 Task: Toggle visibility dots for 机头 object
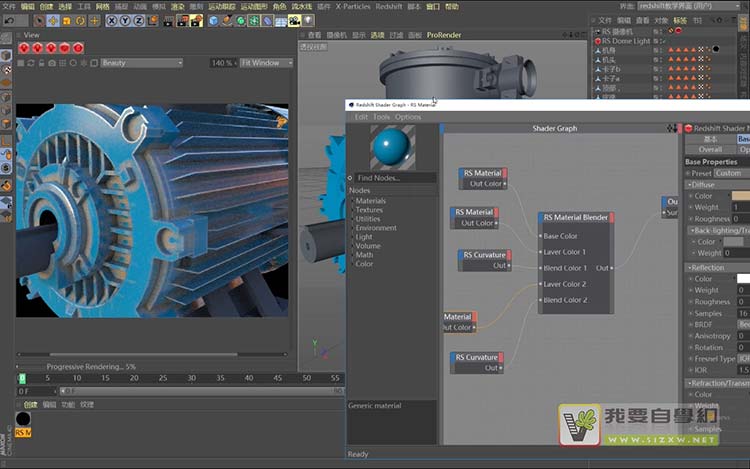[x=661, y=59]
